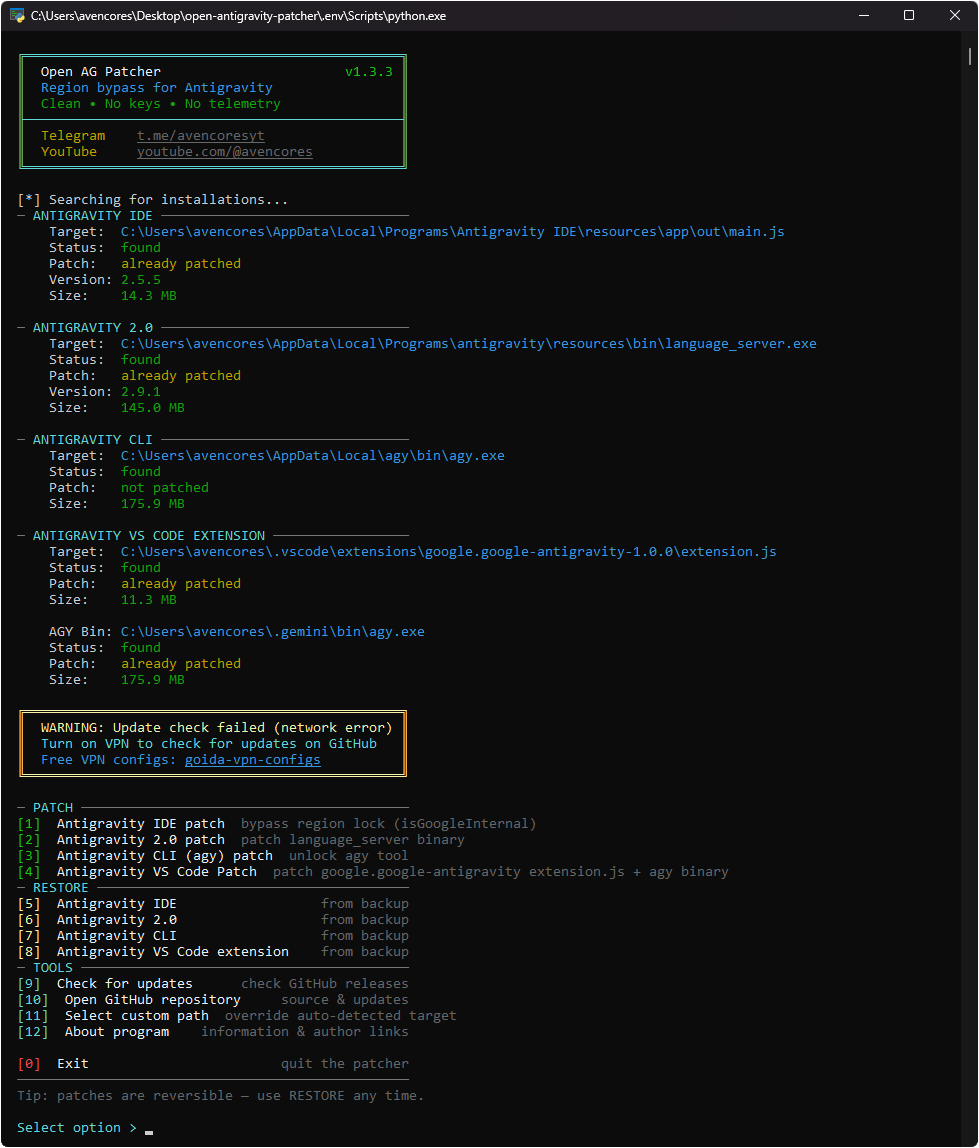Open the goida-vpn-configs link
Screen dimensions: 979x1148
pos(253,759)
